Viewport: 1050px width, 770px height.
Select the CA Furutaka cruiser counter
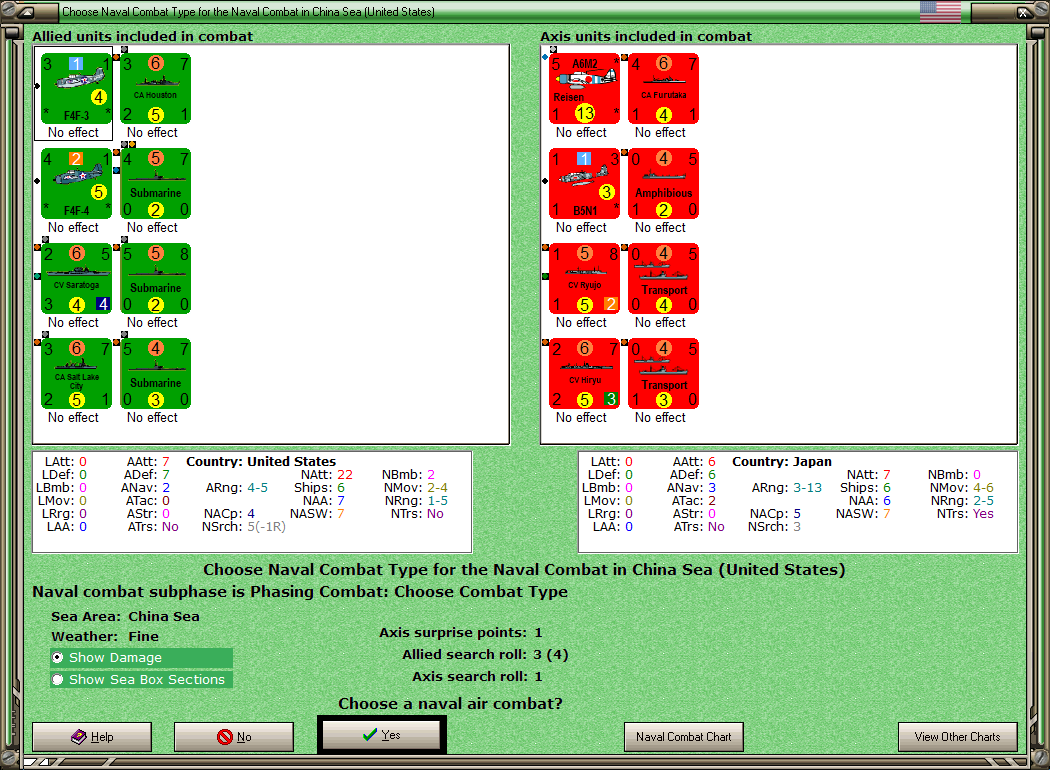(664, 88)
